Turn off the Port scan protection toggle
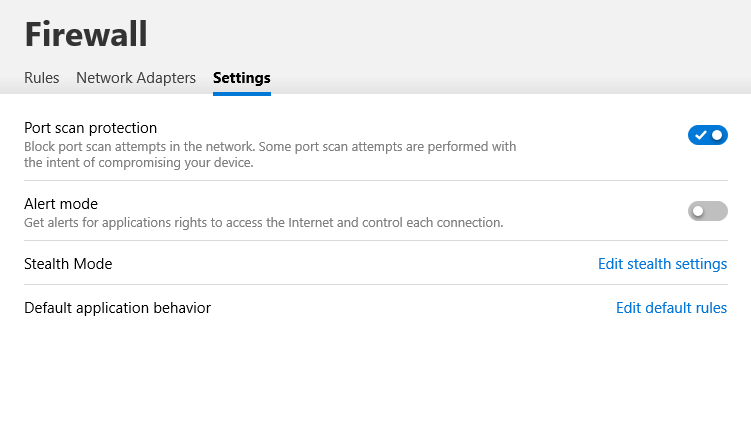This screenshot has height=421, width=751. [x=707, y=135]
